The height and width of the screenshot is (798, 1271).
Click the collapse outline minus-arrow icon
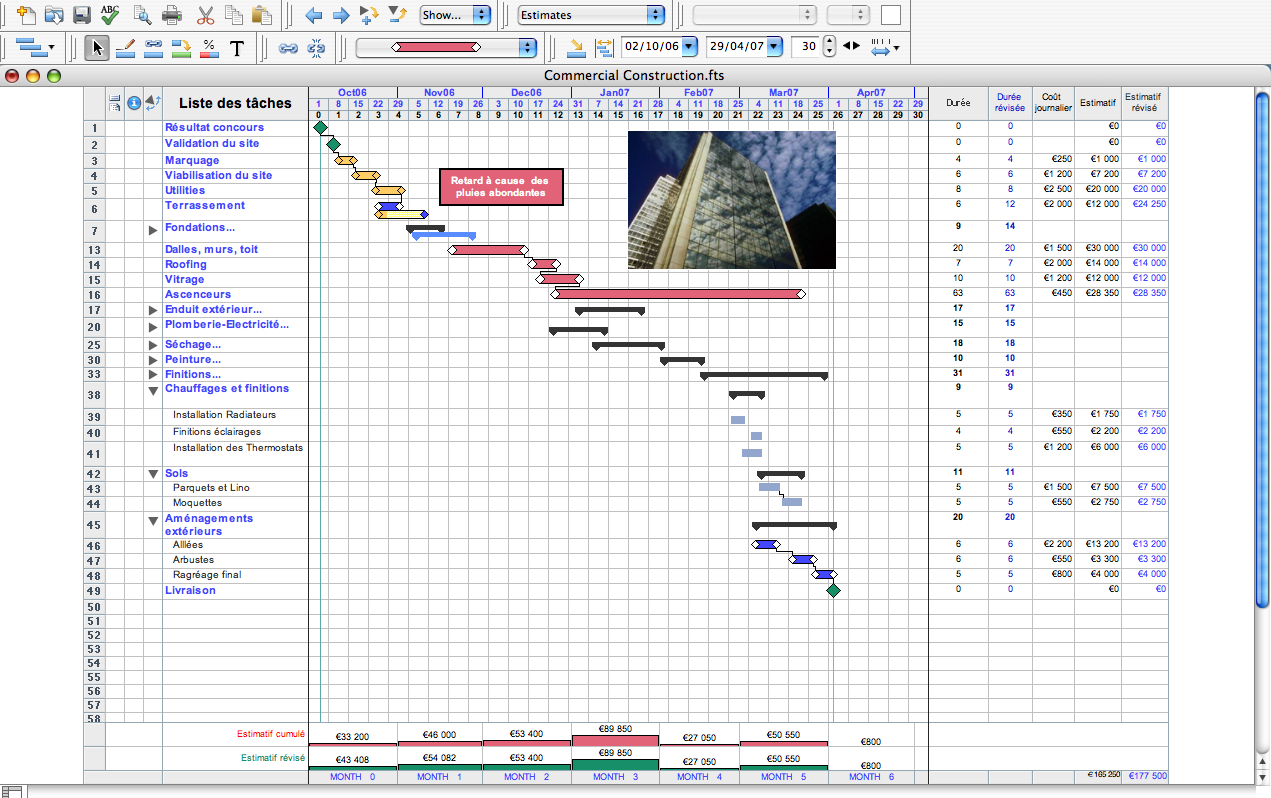tap(397, 15)
